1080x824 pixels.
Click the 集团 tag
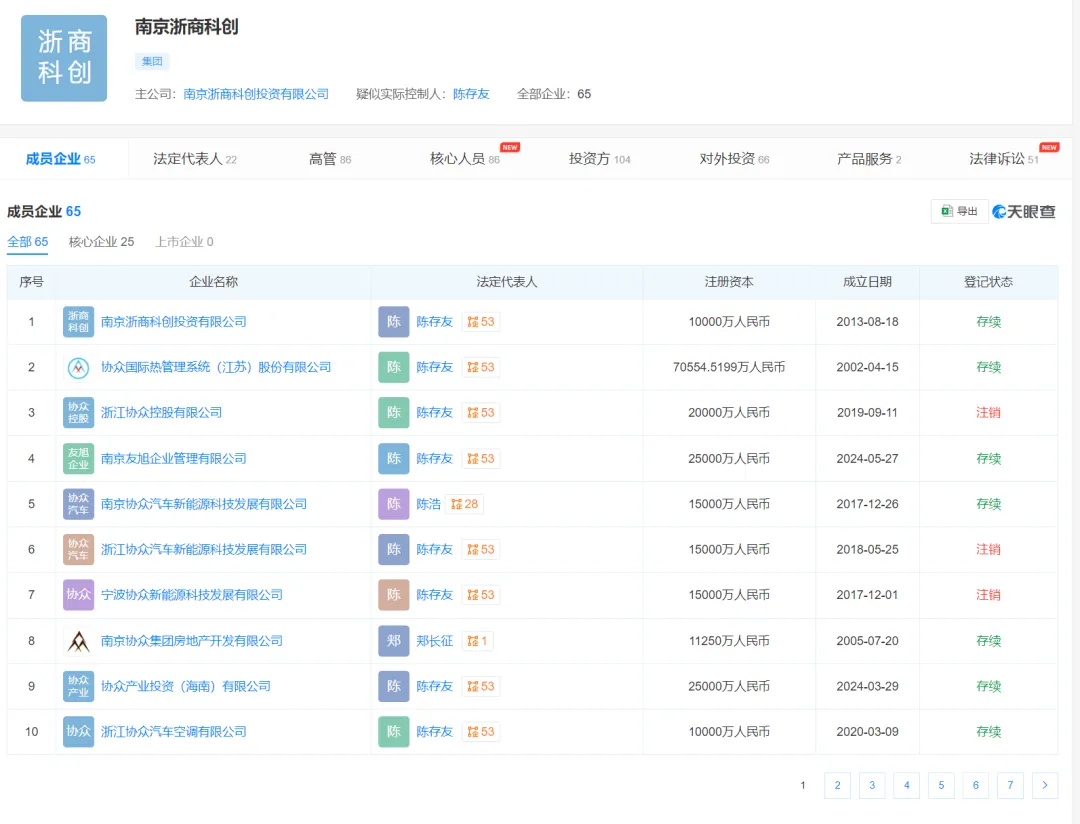coord(152,61)
